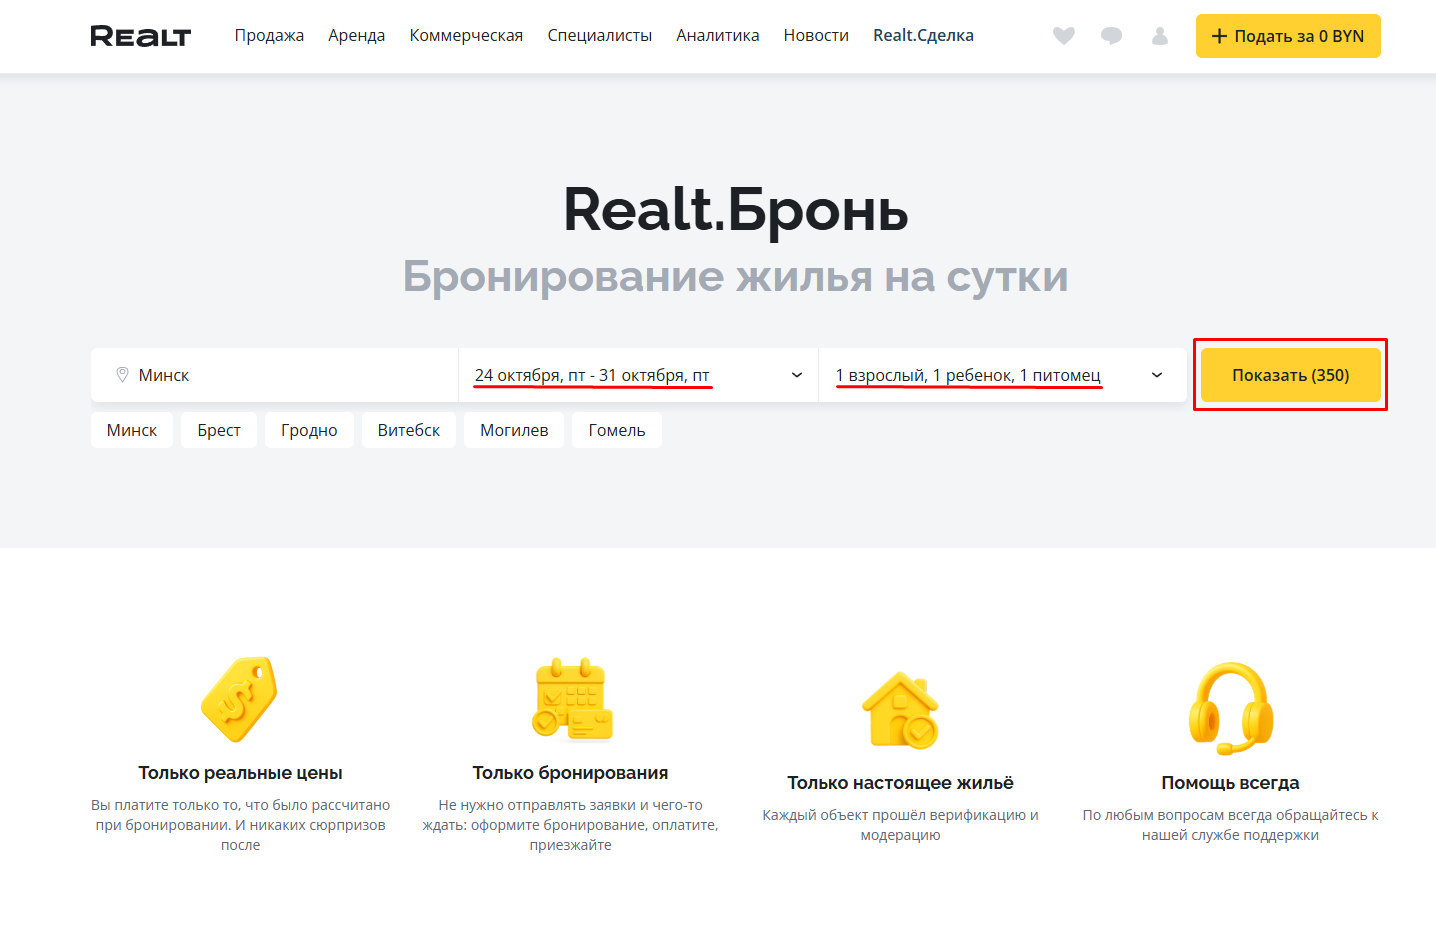Click the yellow price tag icon

point(239,699)
